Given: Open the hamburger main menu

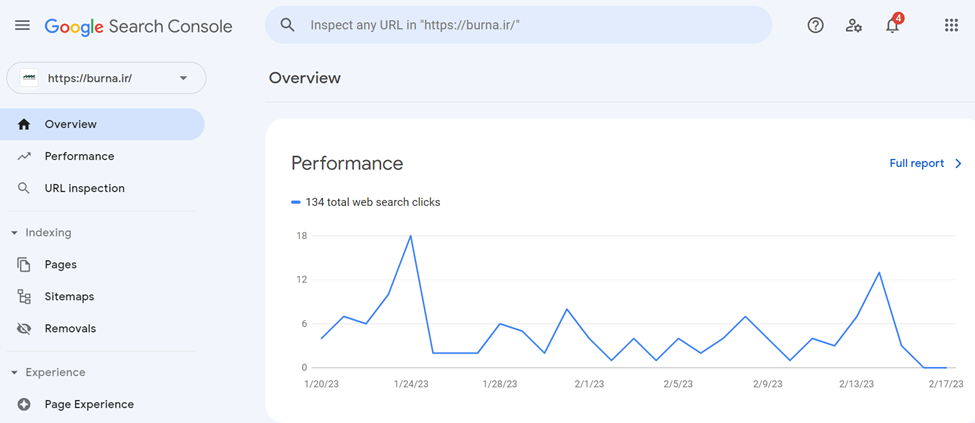Looking at the screenshot, I should pos(22,26).
